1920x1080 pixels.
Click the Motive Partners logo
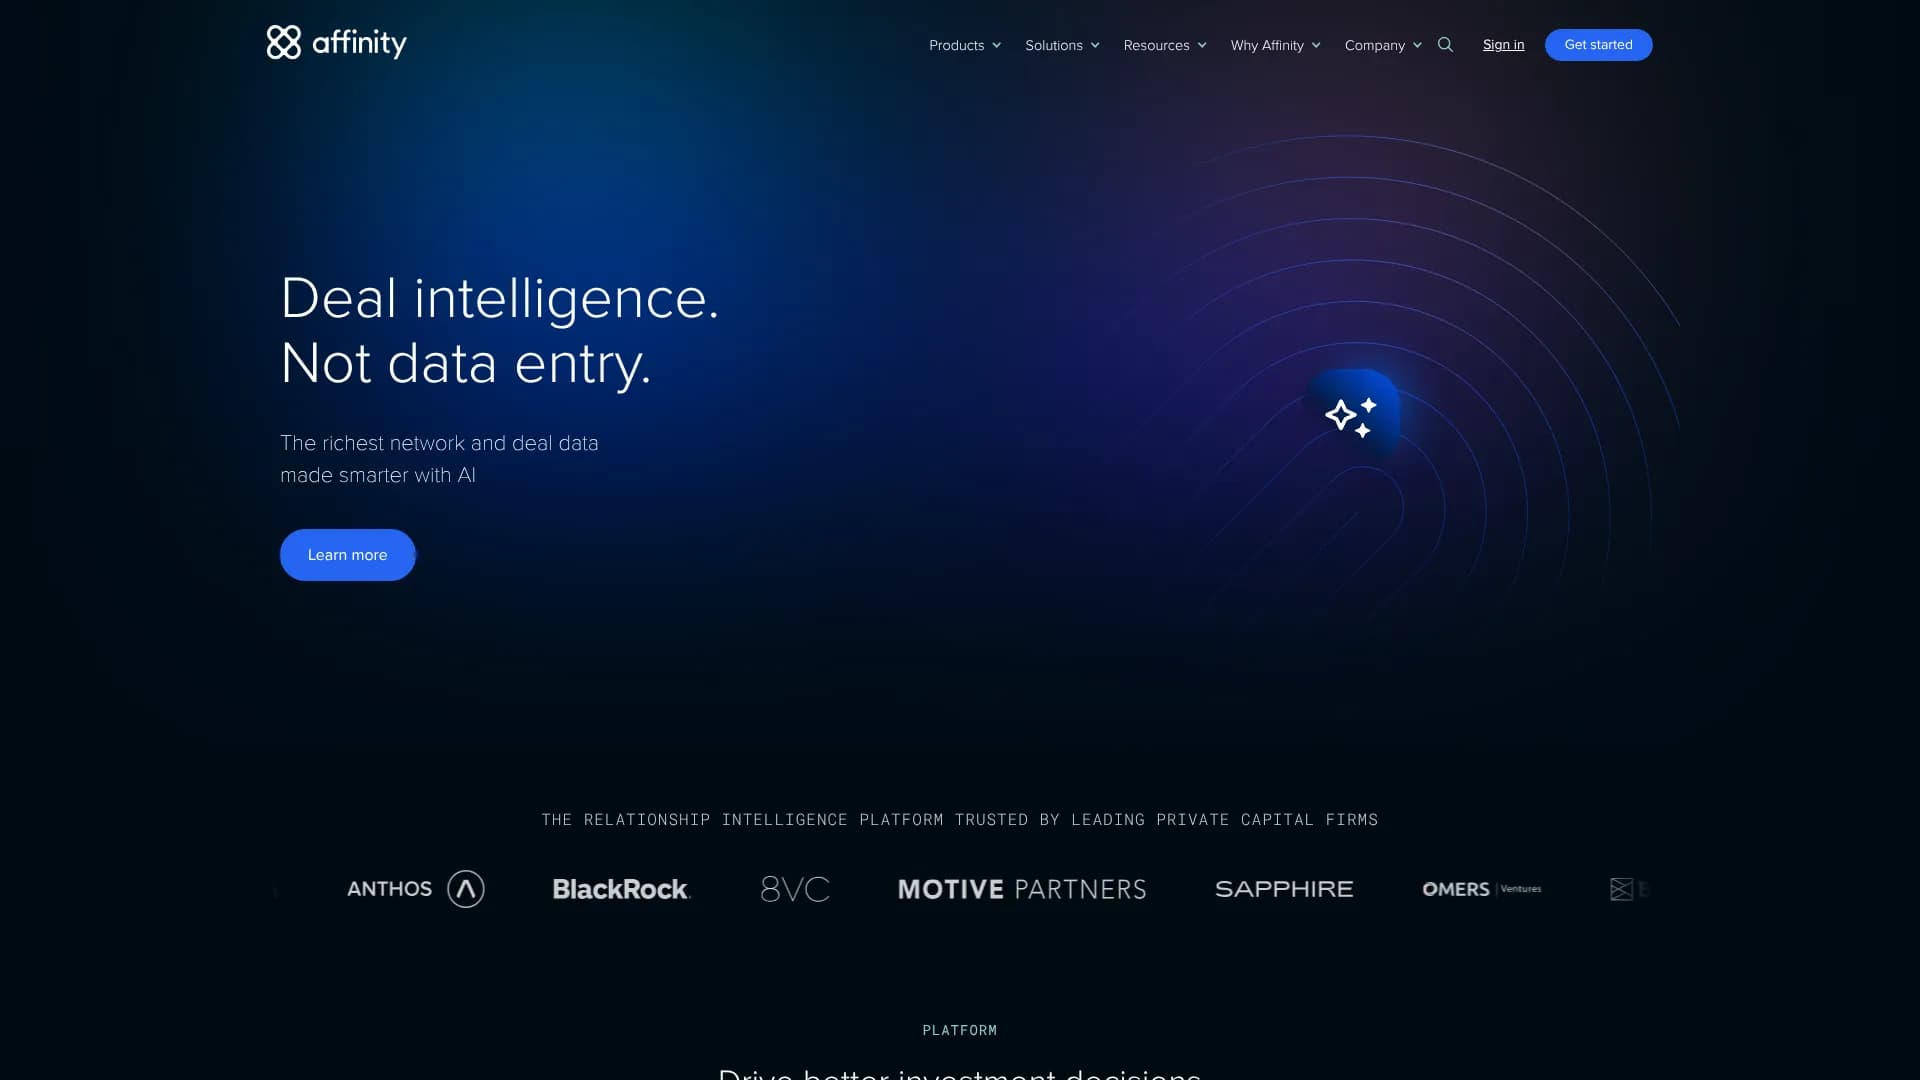click(x=1021, y=889)
